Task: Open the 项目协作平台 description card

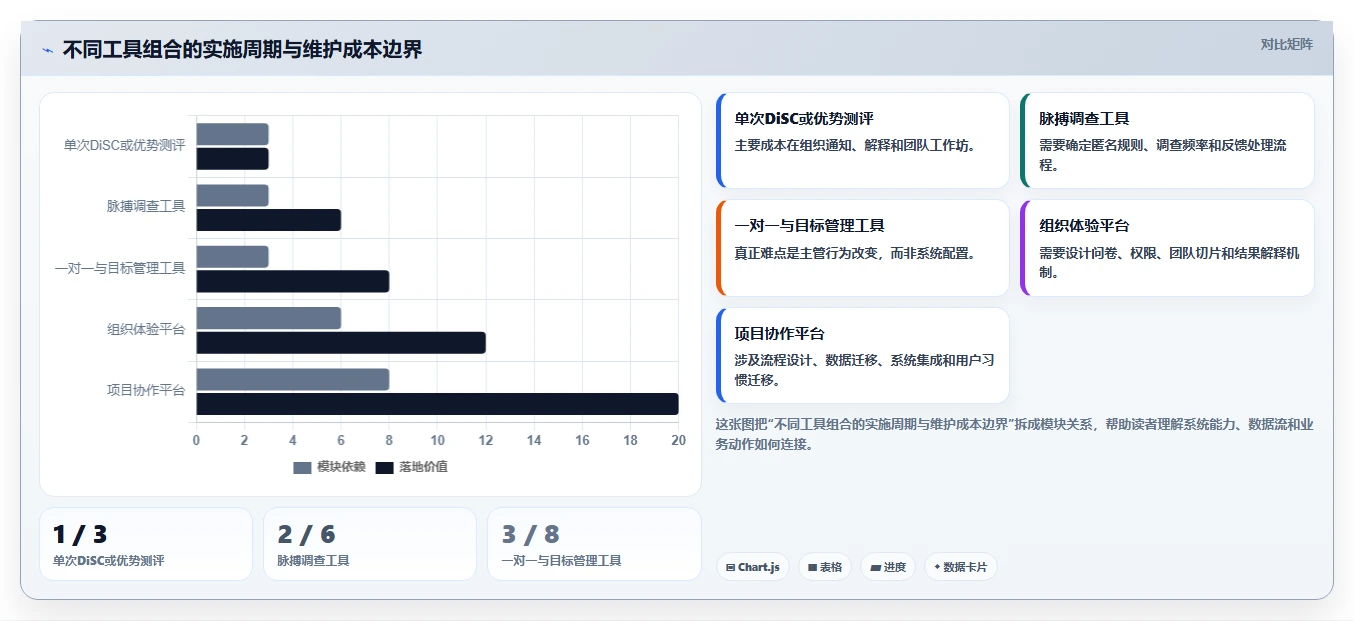Action: [x=863, y=355]
